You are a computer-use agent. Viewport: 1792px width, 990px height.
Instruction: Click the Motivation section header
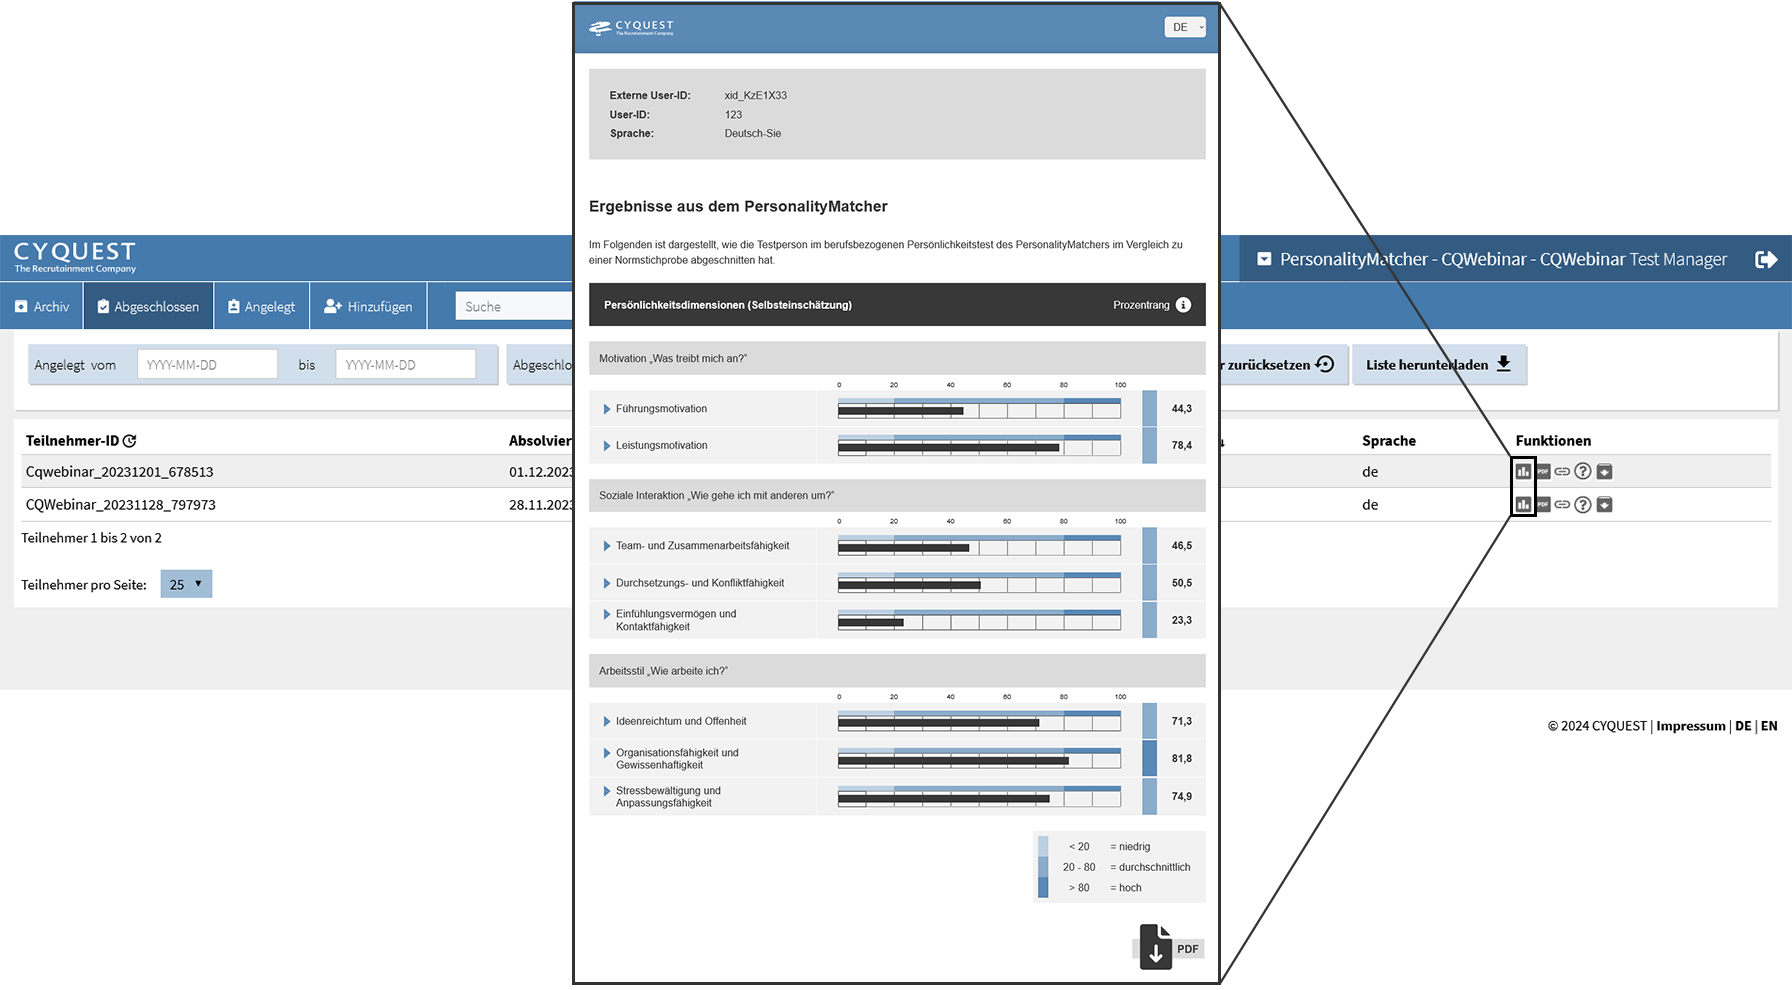coord(897,358)
